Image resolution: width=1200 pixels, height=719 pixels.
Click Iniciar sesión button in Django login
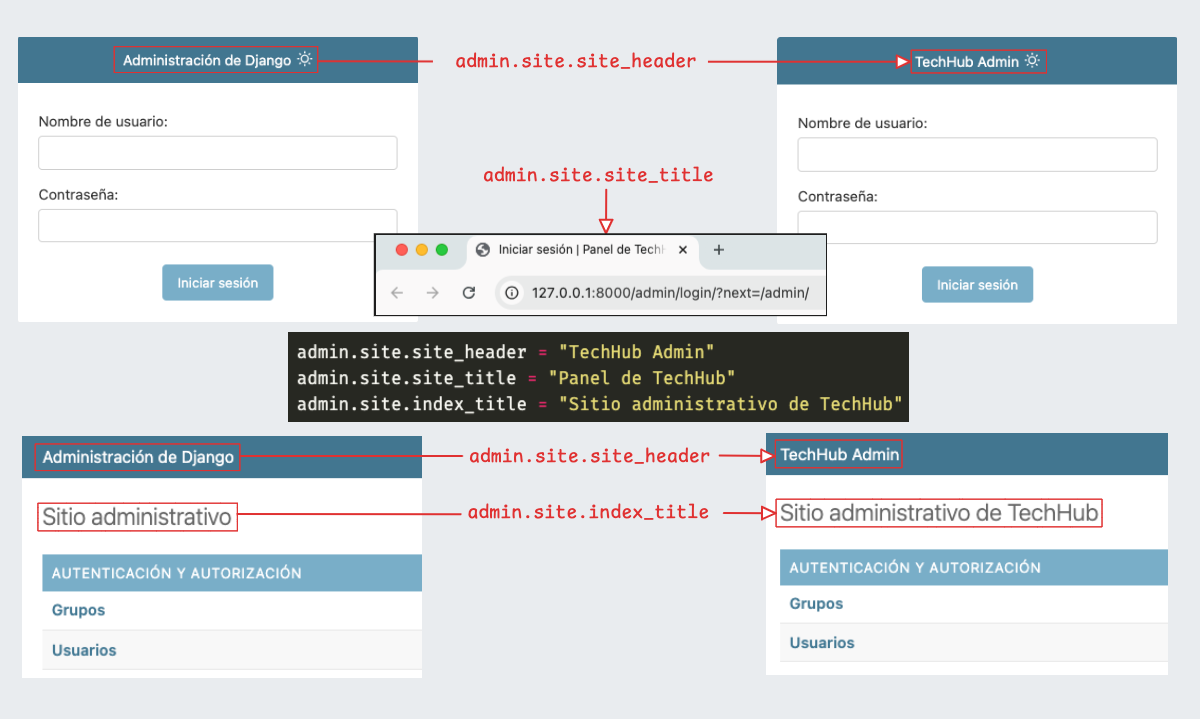(x=218, y=283)
